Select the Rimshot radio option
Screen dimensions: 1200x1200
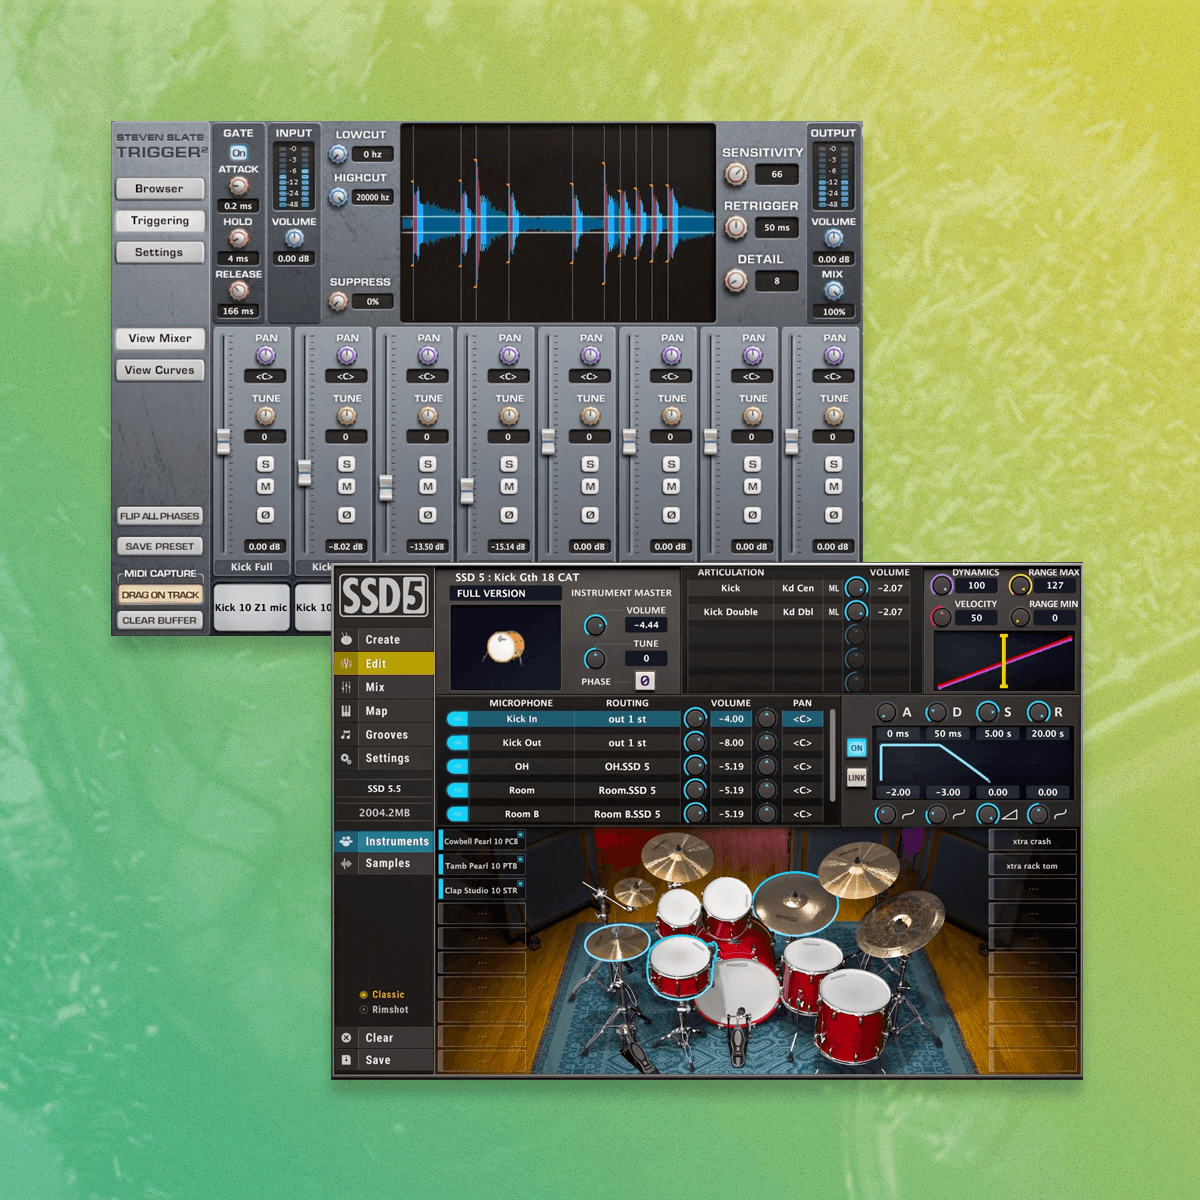[364, 1010]
